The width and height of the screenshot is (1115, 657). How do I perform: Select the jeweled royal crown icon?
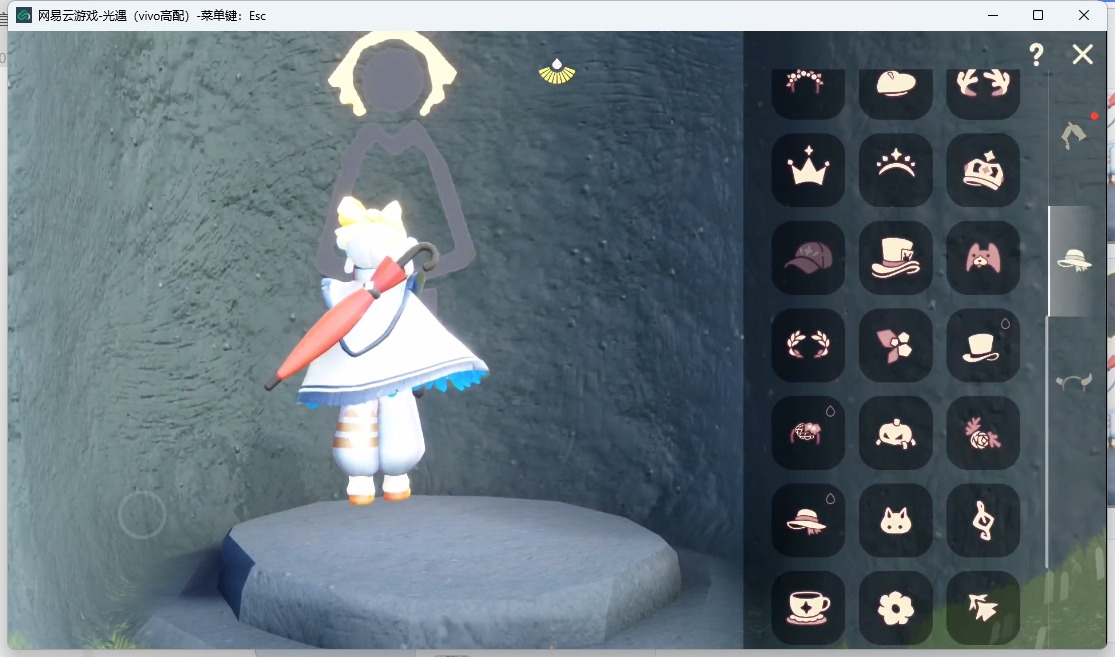[x=983, y=169]
